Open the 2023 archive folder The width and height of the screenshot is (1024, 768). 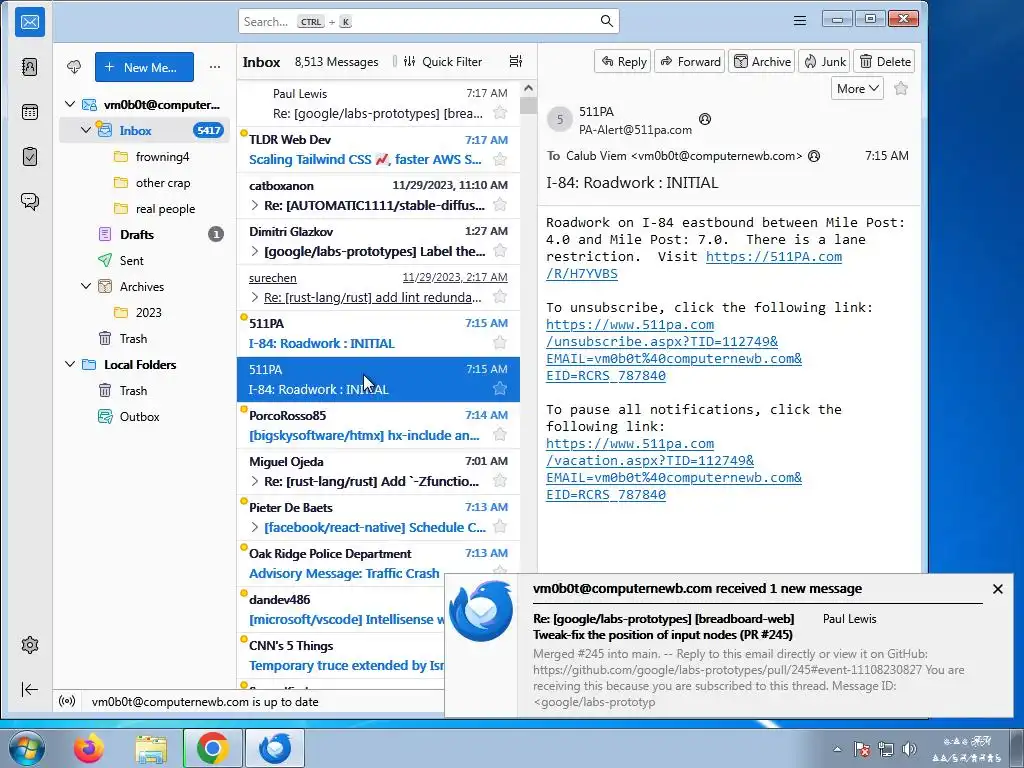click(x=144, y=313)
